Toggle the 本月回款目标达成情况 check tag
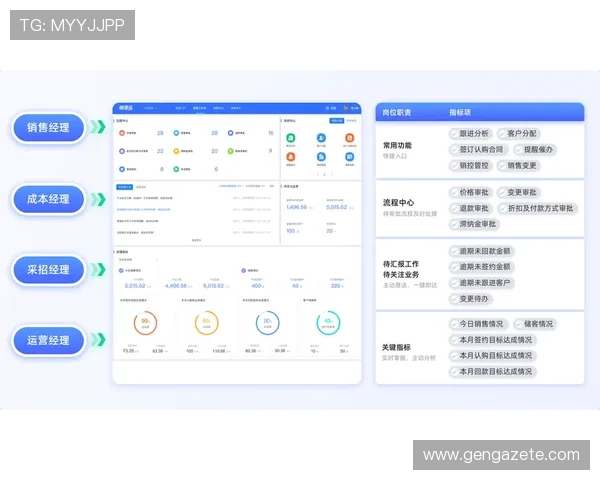The width and height of the screenshot is (600, 480). click(x=492, y=372)
